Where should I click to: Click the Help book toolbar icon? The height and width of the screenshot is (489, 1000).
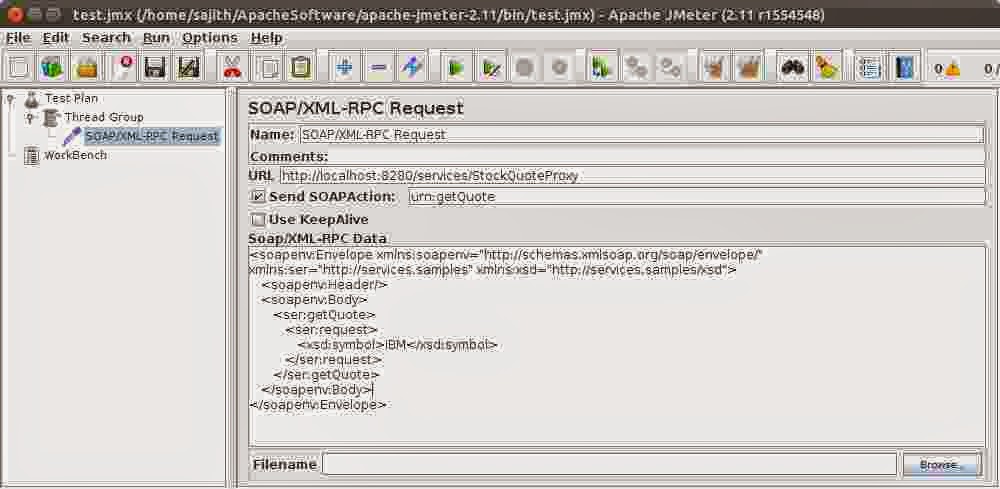coord(904,66)
